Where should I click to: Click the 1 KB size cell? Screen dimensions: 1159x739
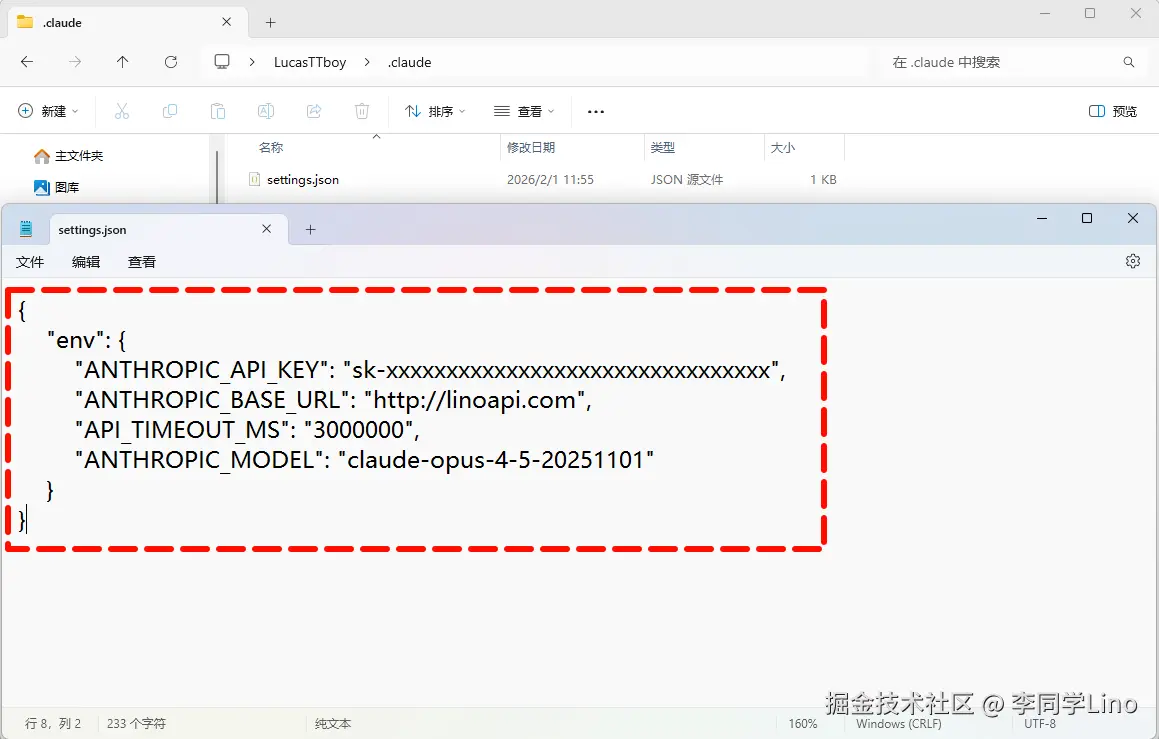coord(823,180)
